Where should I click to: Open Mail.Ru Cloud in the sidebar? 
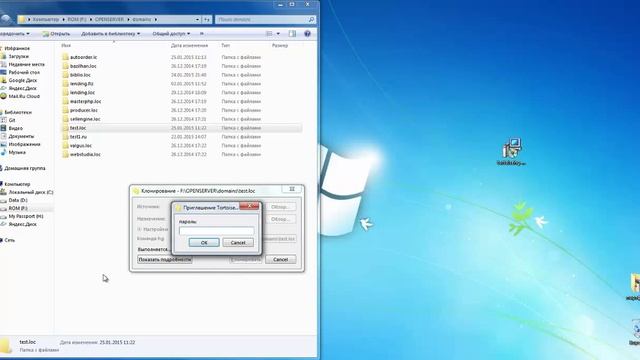[24, 96]
